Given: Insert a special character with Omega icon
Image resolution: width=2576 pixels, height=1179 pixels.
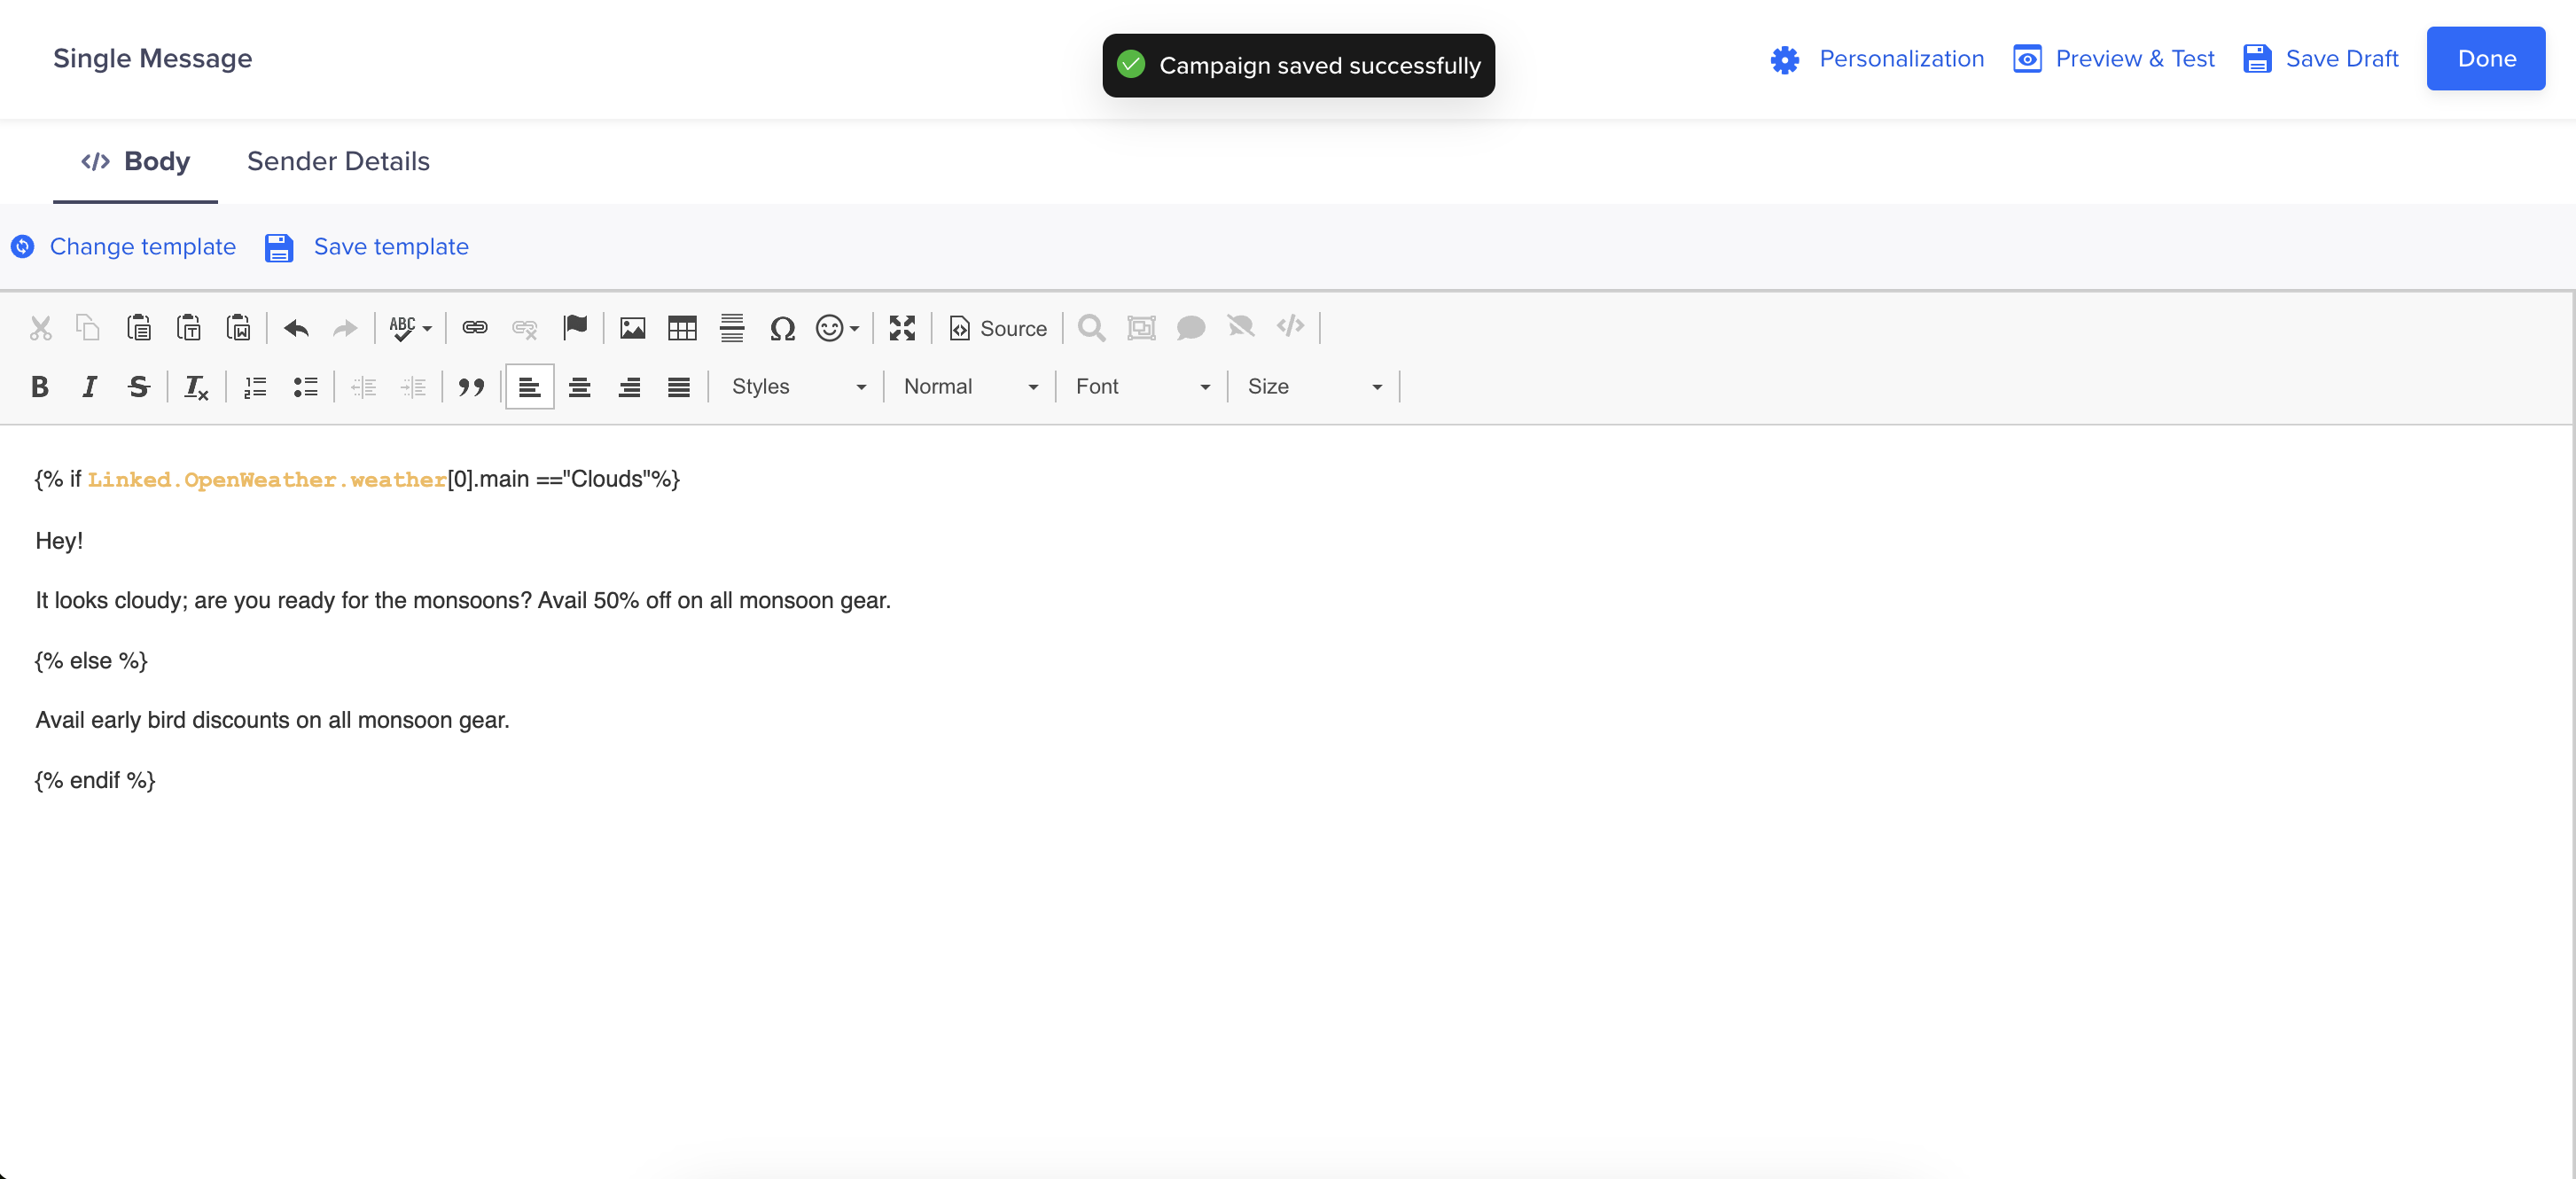Looking at the screenshot, I should 782,328.
